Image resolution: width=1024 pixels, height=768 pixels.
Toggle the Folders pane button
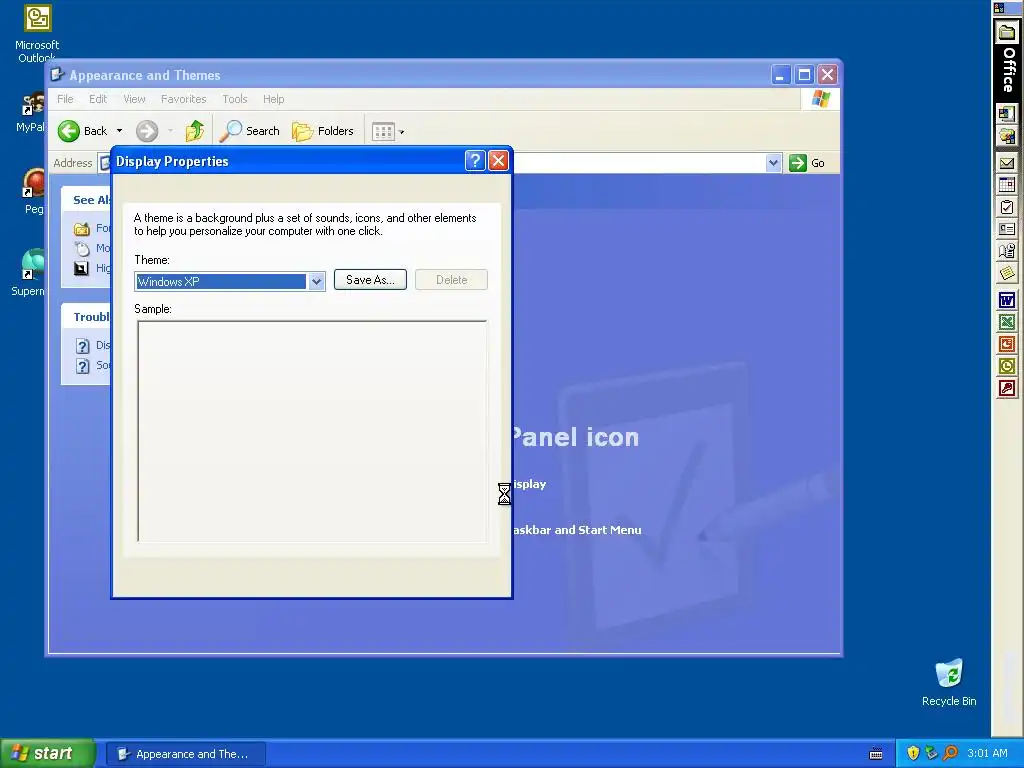[x=323, y=131]
